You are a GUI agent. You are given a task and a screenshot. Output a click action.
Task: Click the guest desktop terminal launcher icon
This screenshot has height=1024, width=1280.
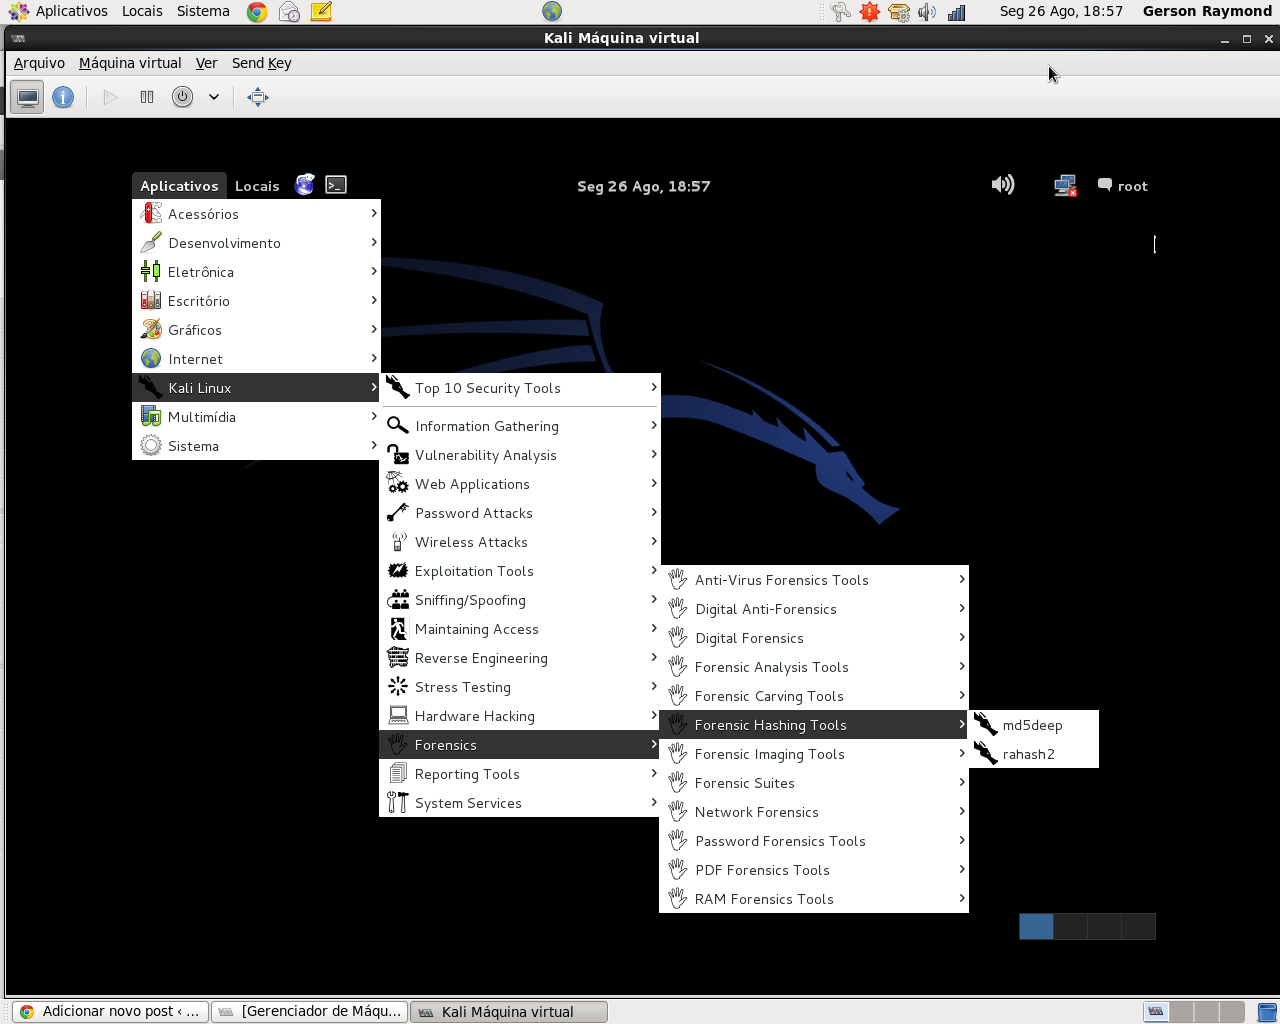point(336,185)
